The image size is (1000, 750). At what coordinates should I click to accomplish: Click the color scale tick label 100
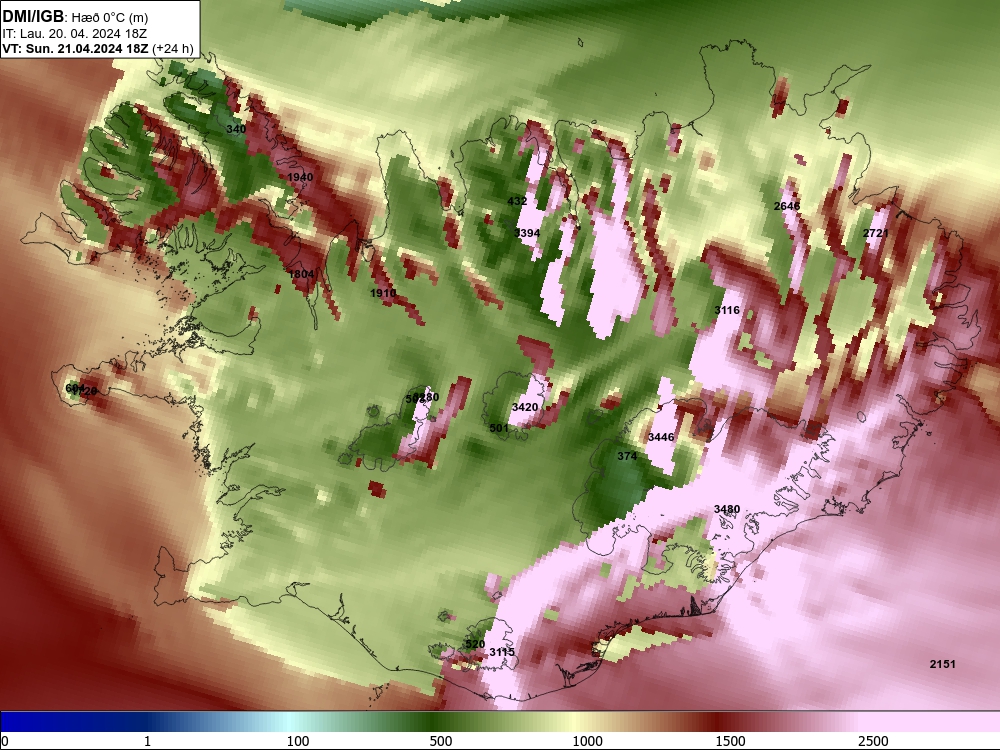coord(298,741)
